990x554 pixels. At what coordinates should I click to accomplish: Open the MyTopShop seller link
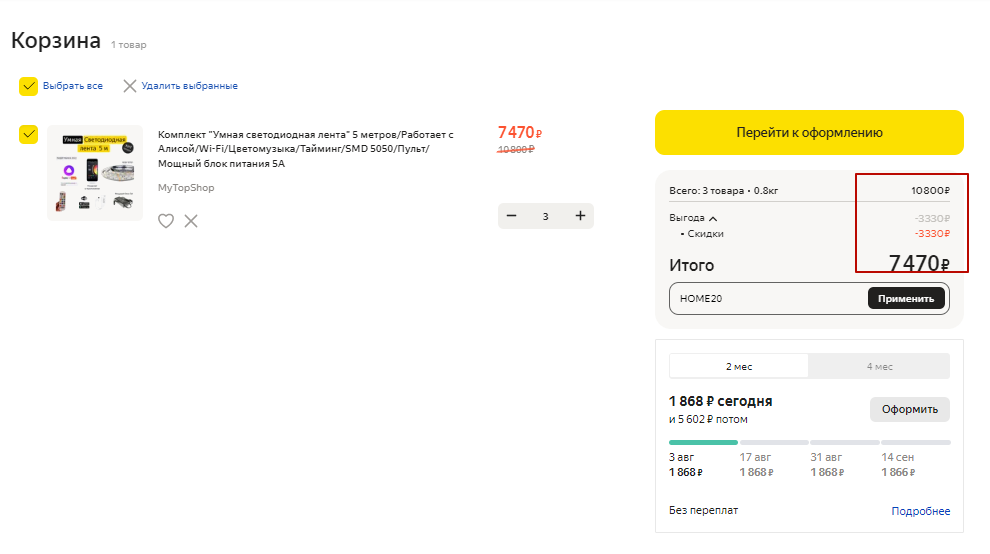pos(186,188)
